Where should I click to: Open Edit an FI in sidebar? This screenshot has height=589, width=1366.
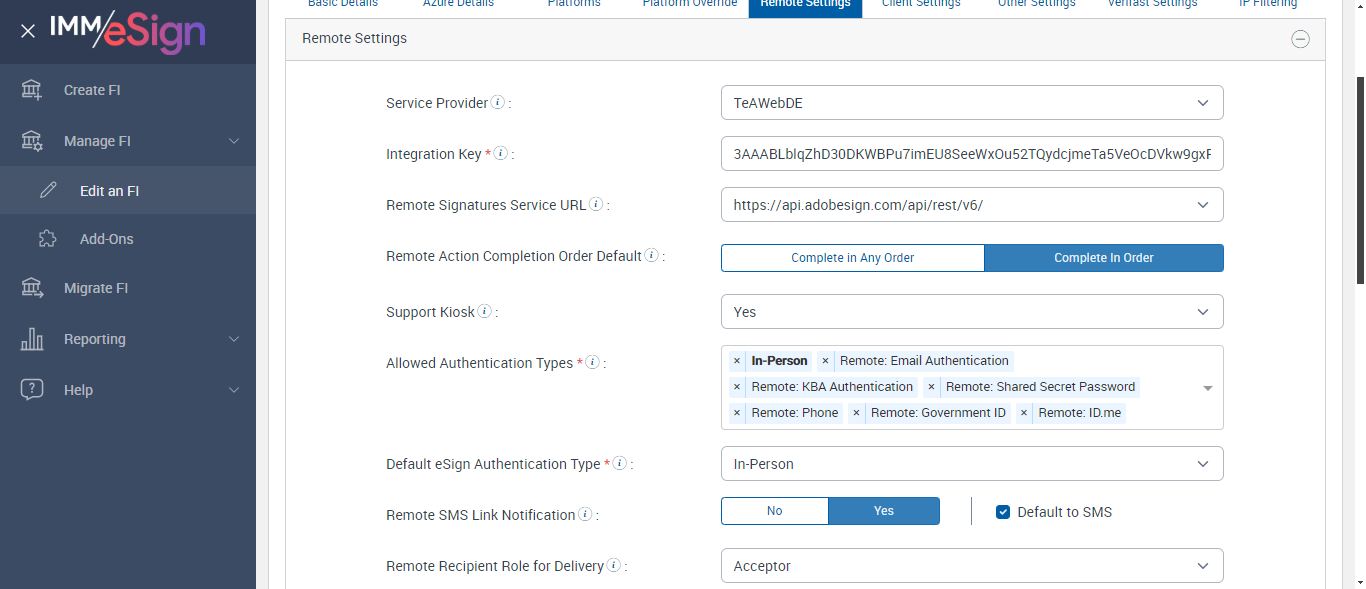[109, 191]
